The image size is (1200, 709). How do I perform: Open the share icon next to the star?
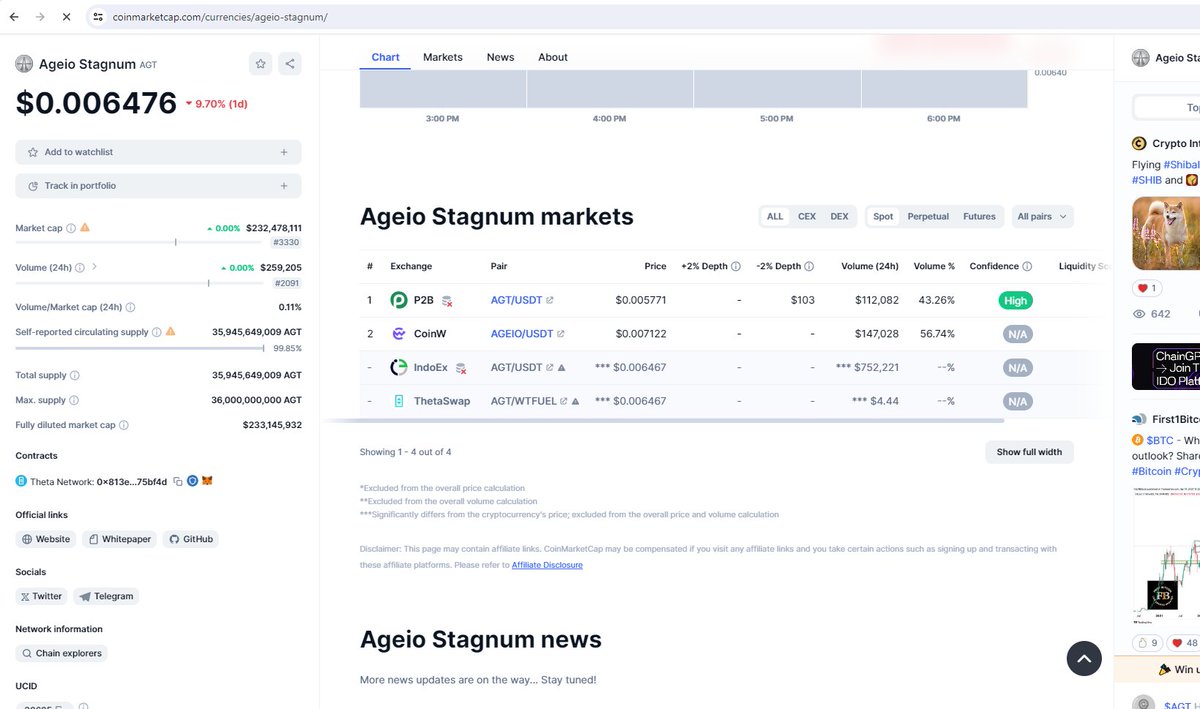tap(290, 63)
